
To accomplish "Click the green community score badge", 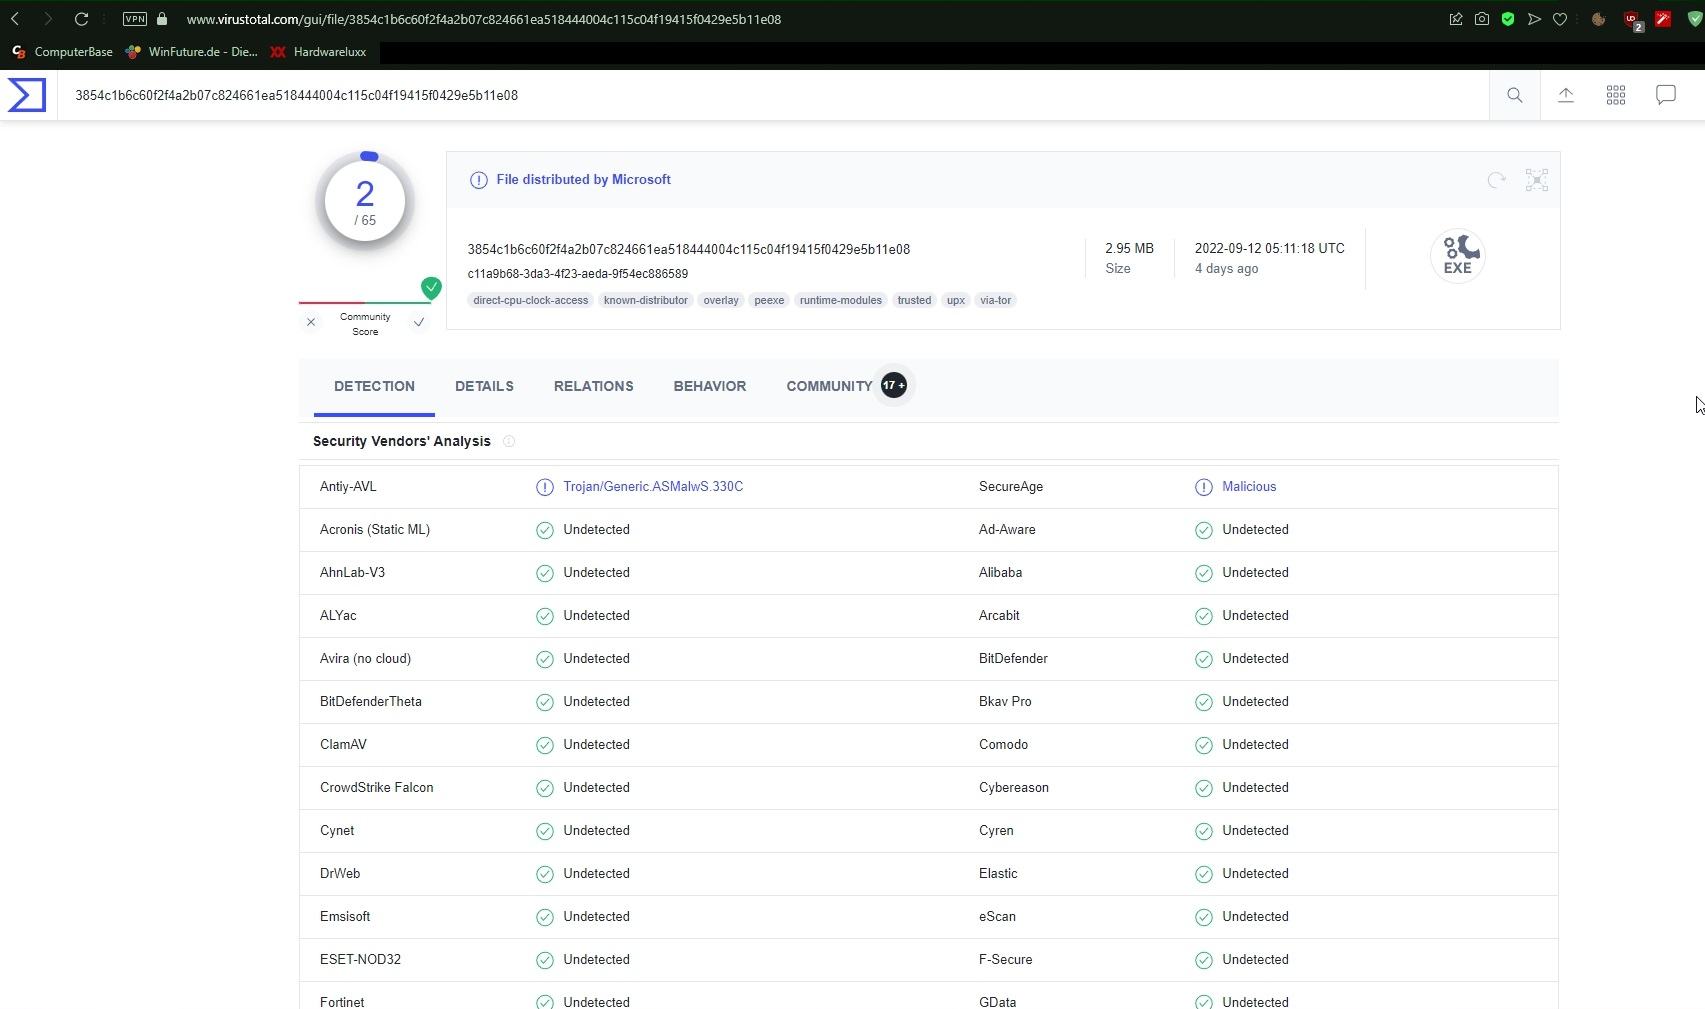I will pos(431,288).
